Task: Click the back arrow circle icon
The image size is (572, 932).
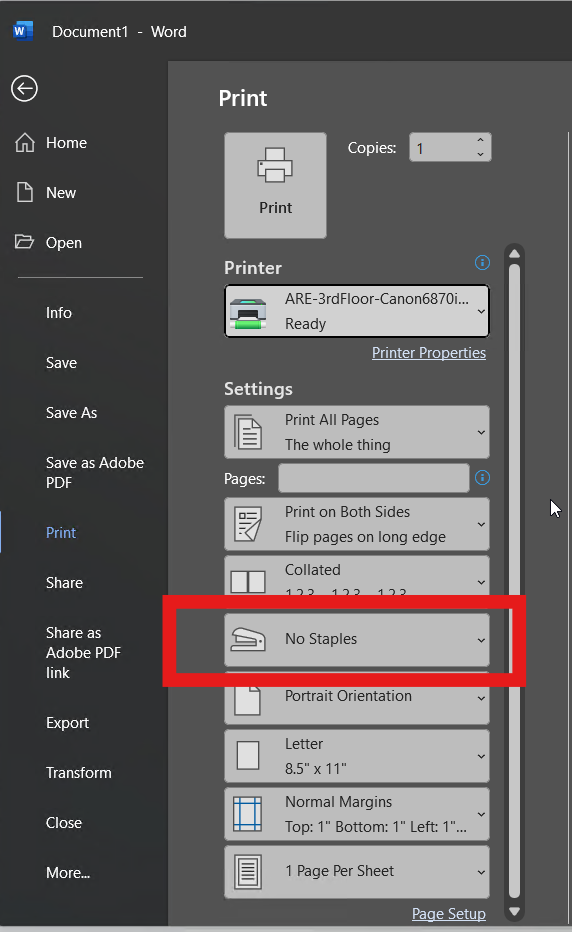Action: pos(24,89)
